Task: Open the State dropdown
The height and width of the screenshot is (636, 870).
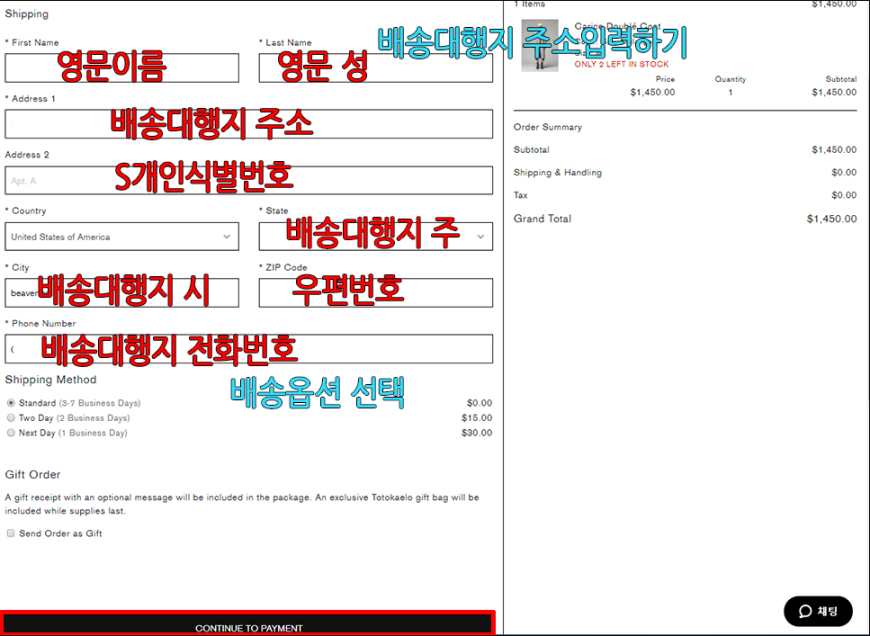Action: point(376,237)
